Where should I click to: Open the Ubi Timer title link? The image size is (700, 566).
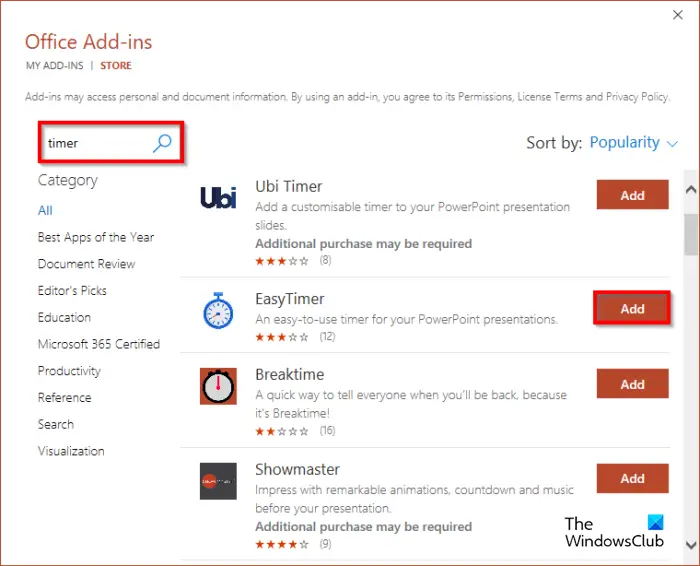click(289, 186)
